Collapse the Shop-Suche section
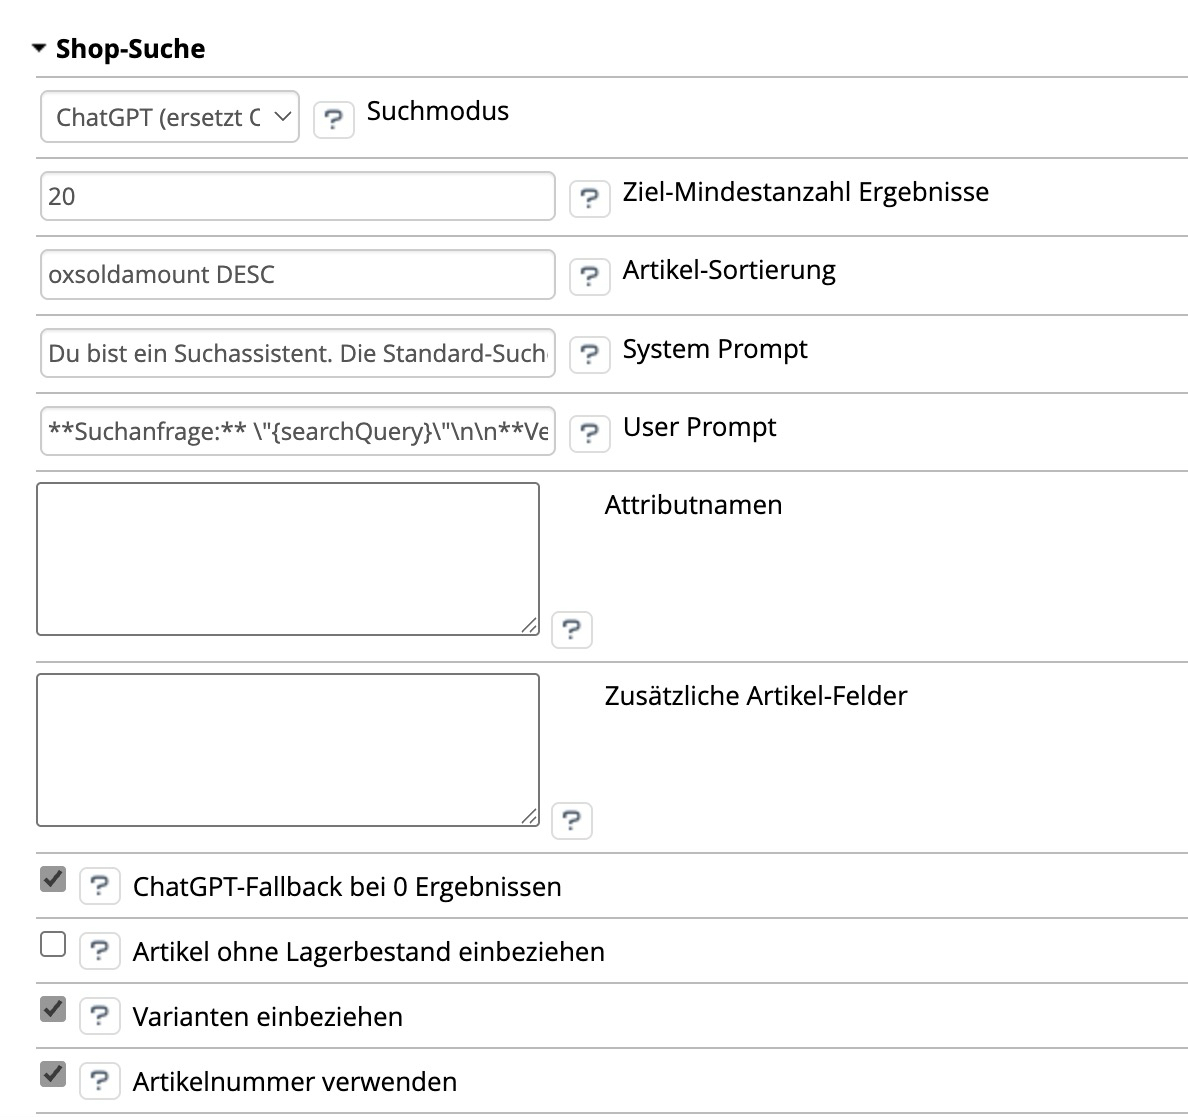1188x1120 pixels. [40, 48]
